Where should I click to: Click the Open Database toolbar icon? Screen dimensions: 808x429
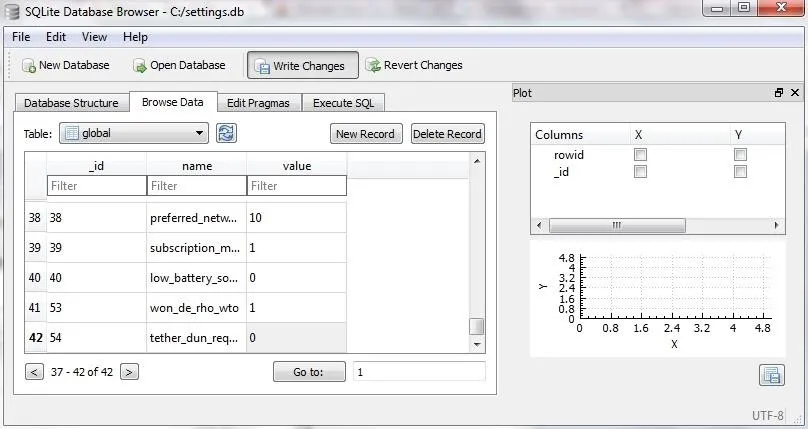click(x=139, y=65)
